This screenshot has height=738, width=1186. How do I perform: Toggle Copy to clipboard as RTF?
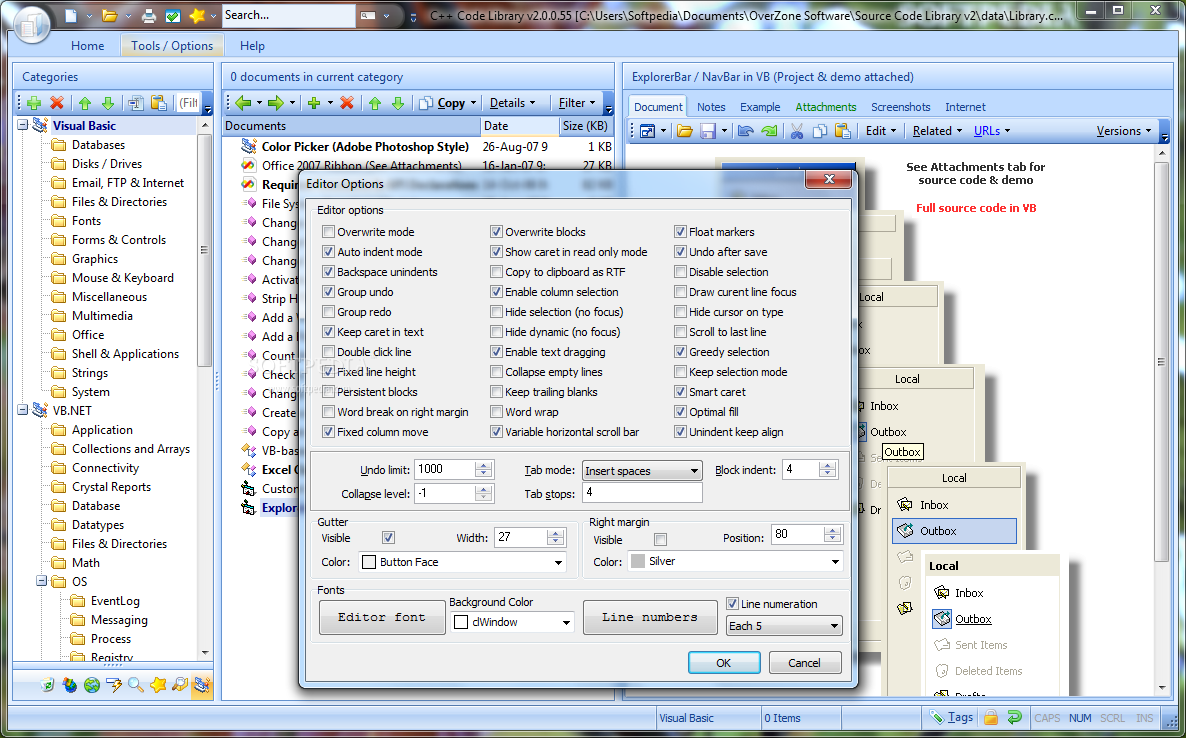496,271
